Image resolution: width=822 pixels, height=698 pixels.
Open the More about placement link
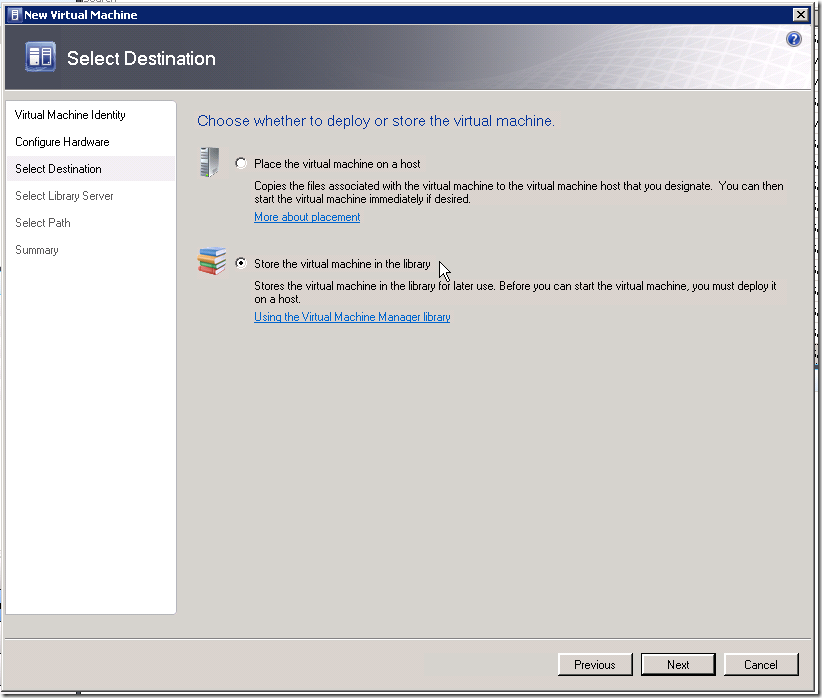(307, 217)
